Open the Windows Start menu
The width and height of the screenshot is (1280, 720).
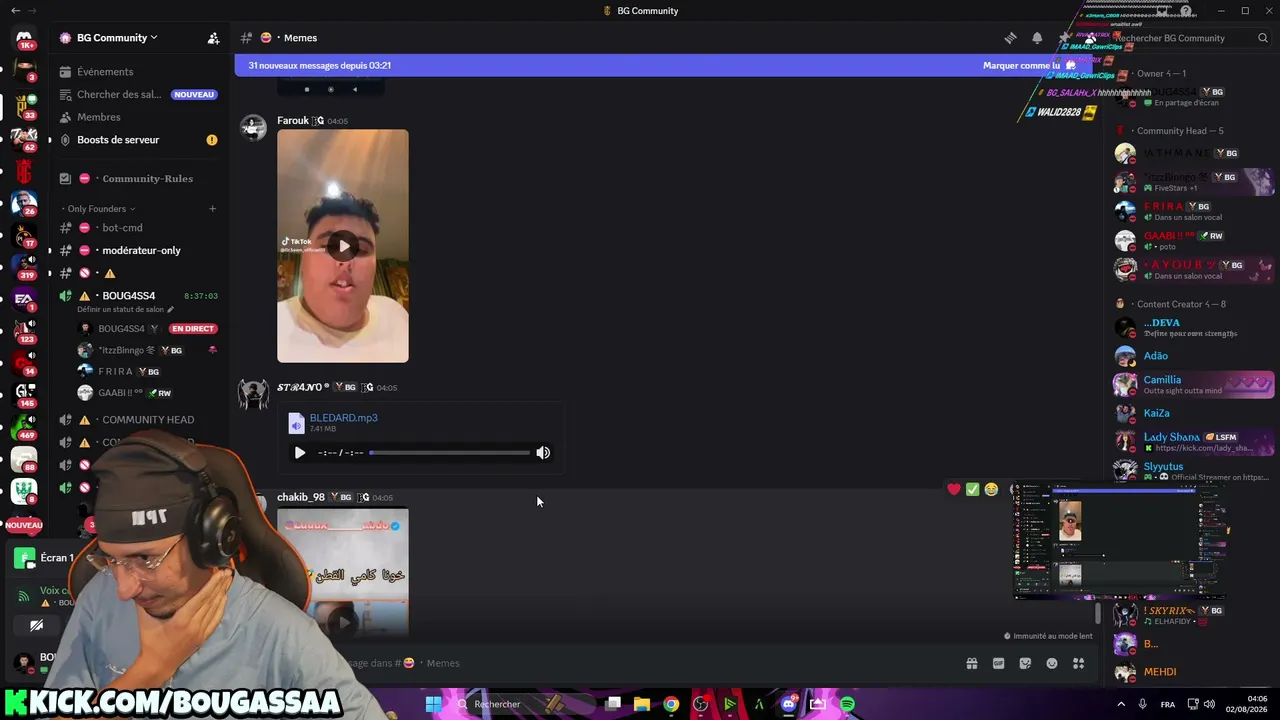point(433,704)
